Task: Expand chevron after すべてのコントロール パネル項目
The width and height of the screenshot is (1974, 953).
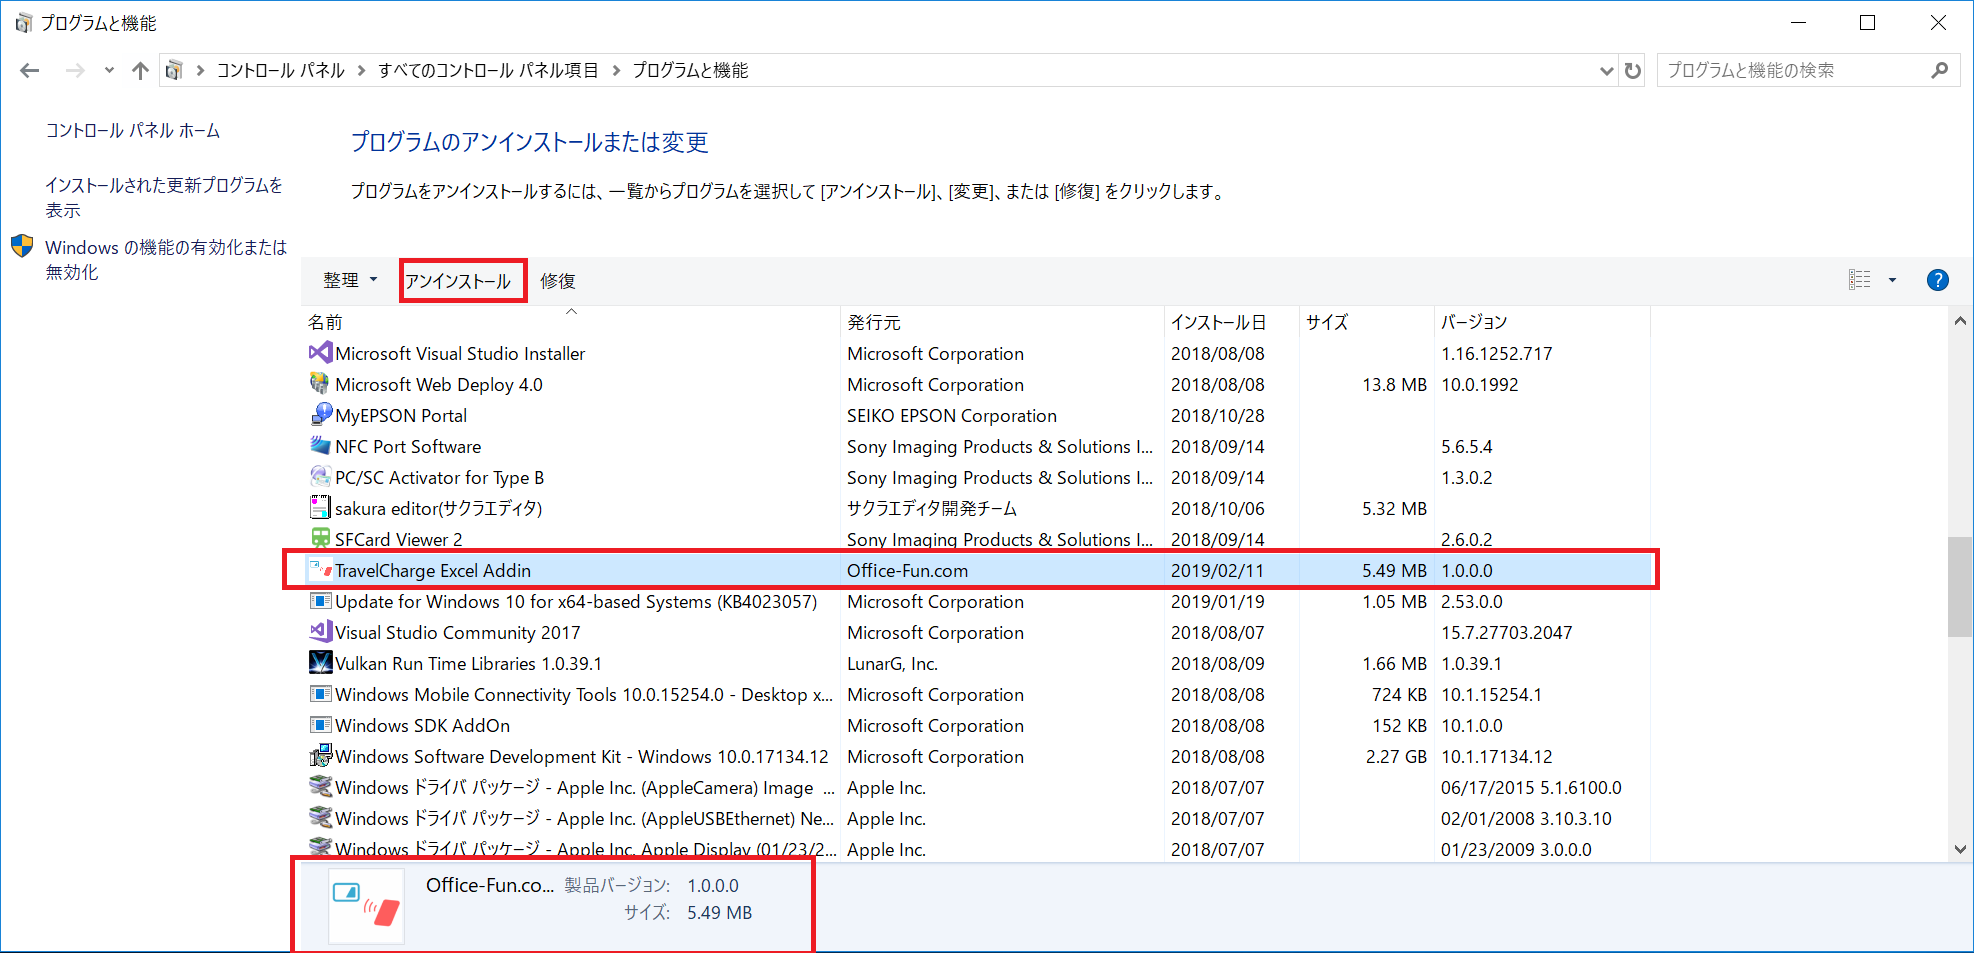Action: click(615, 70)
